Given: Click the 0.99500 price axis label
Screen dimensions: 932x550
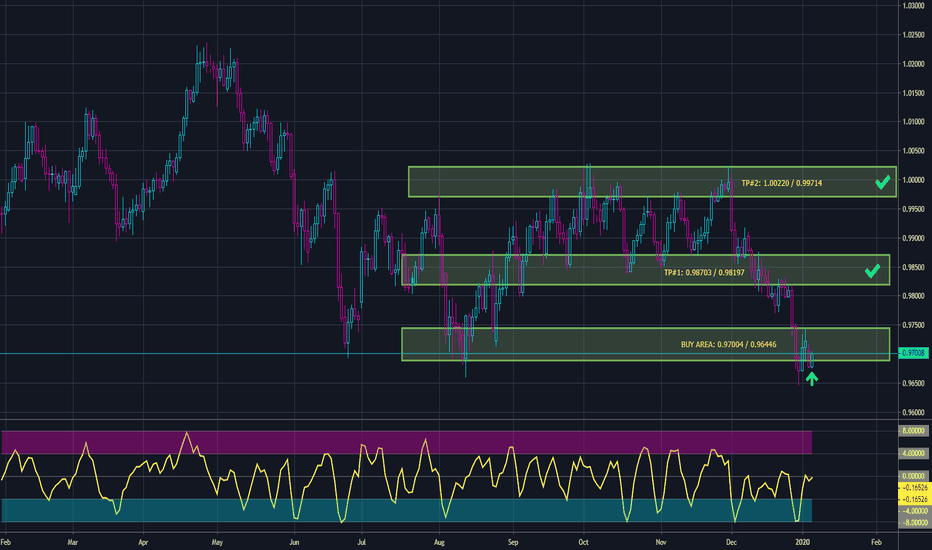Looking at the screenshot, I should pos(914,209).
